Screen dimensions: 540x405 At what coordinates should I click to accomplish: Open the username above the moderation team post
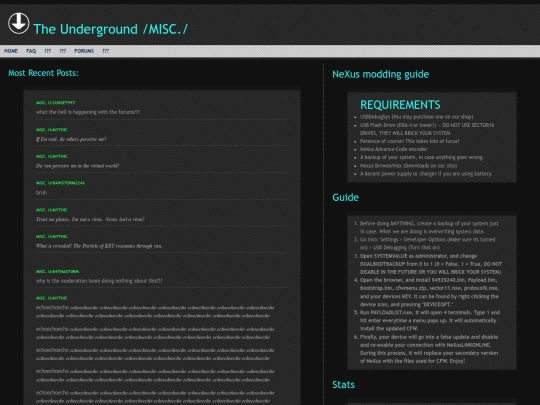[x=57, y=271]
